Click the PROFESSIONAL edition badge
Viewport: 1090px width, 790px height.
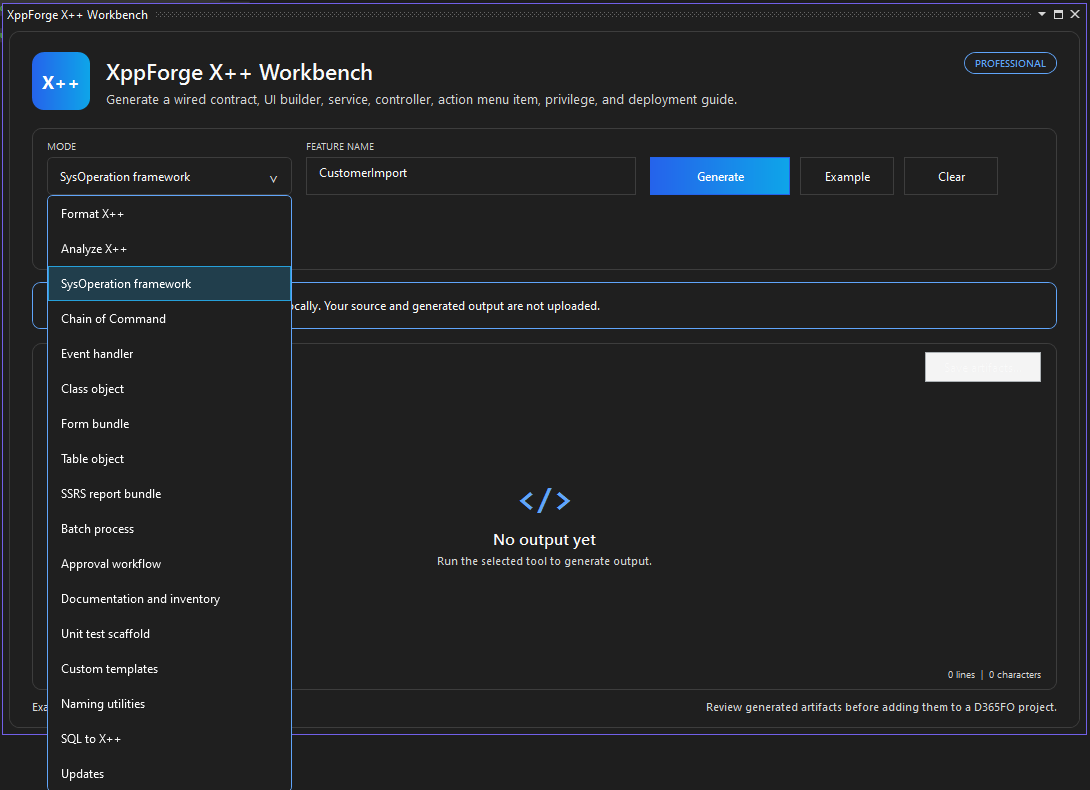point(1010,63)
